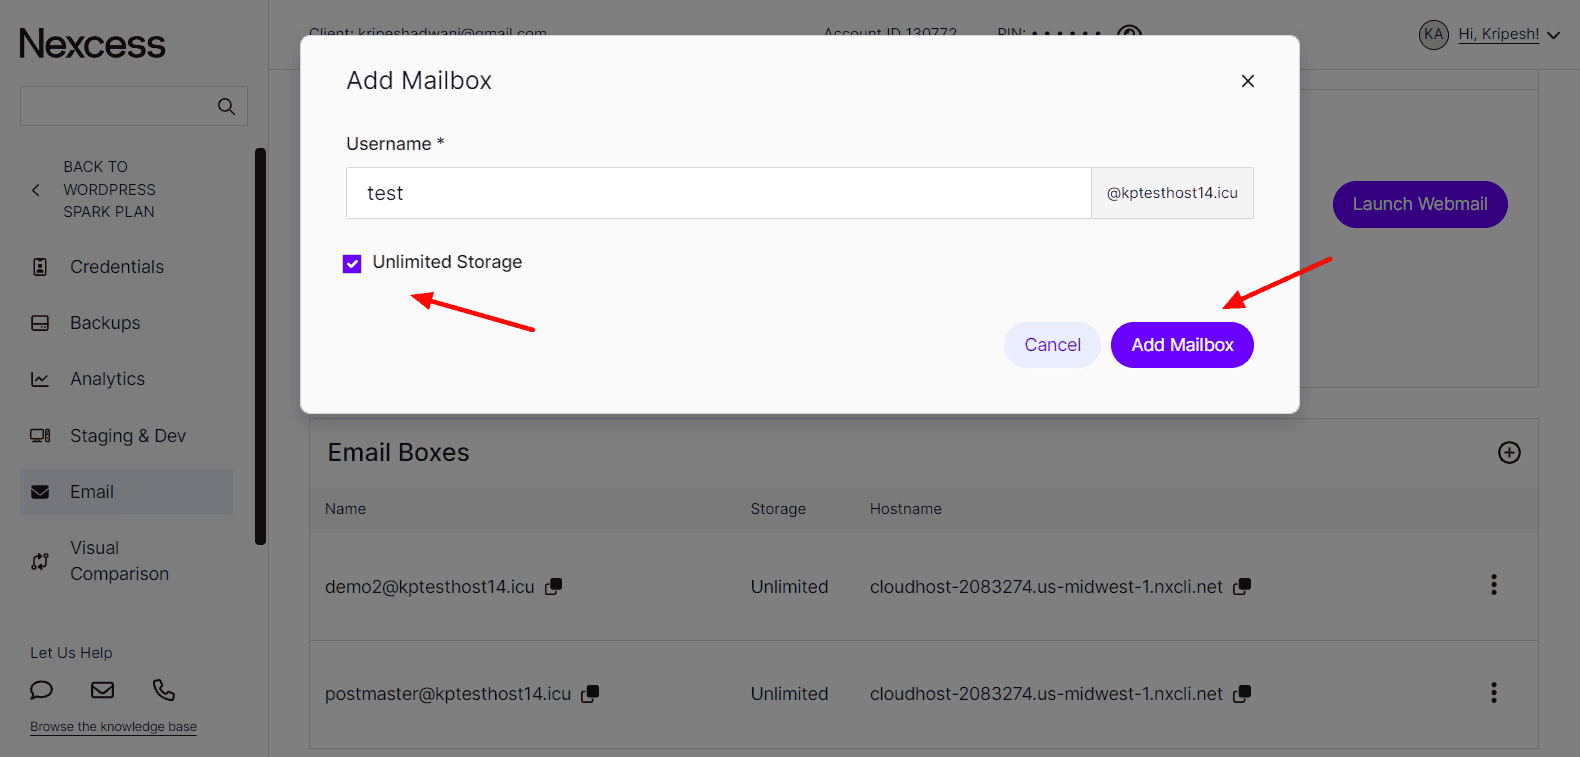Confirm with the Add Mailbox button
The image size is (1580, 757).
[1181, 345]
